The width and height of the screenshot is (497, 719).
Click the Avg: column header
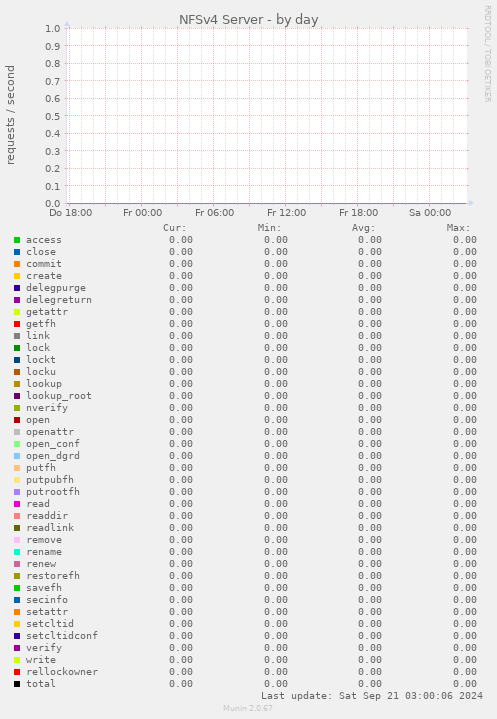point(364,228)
